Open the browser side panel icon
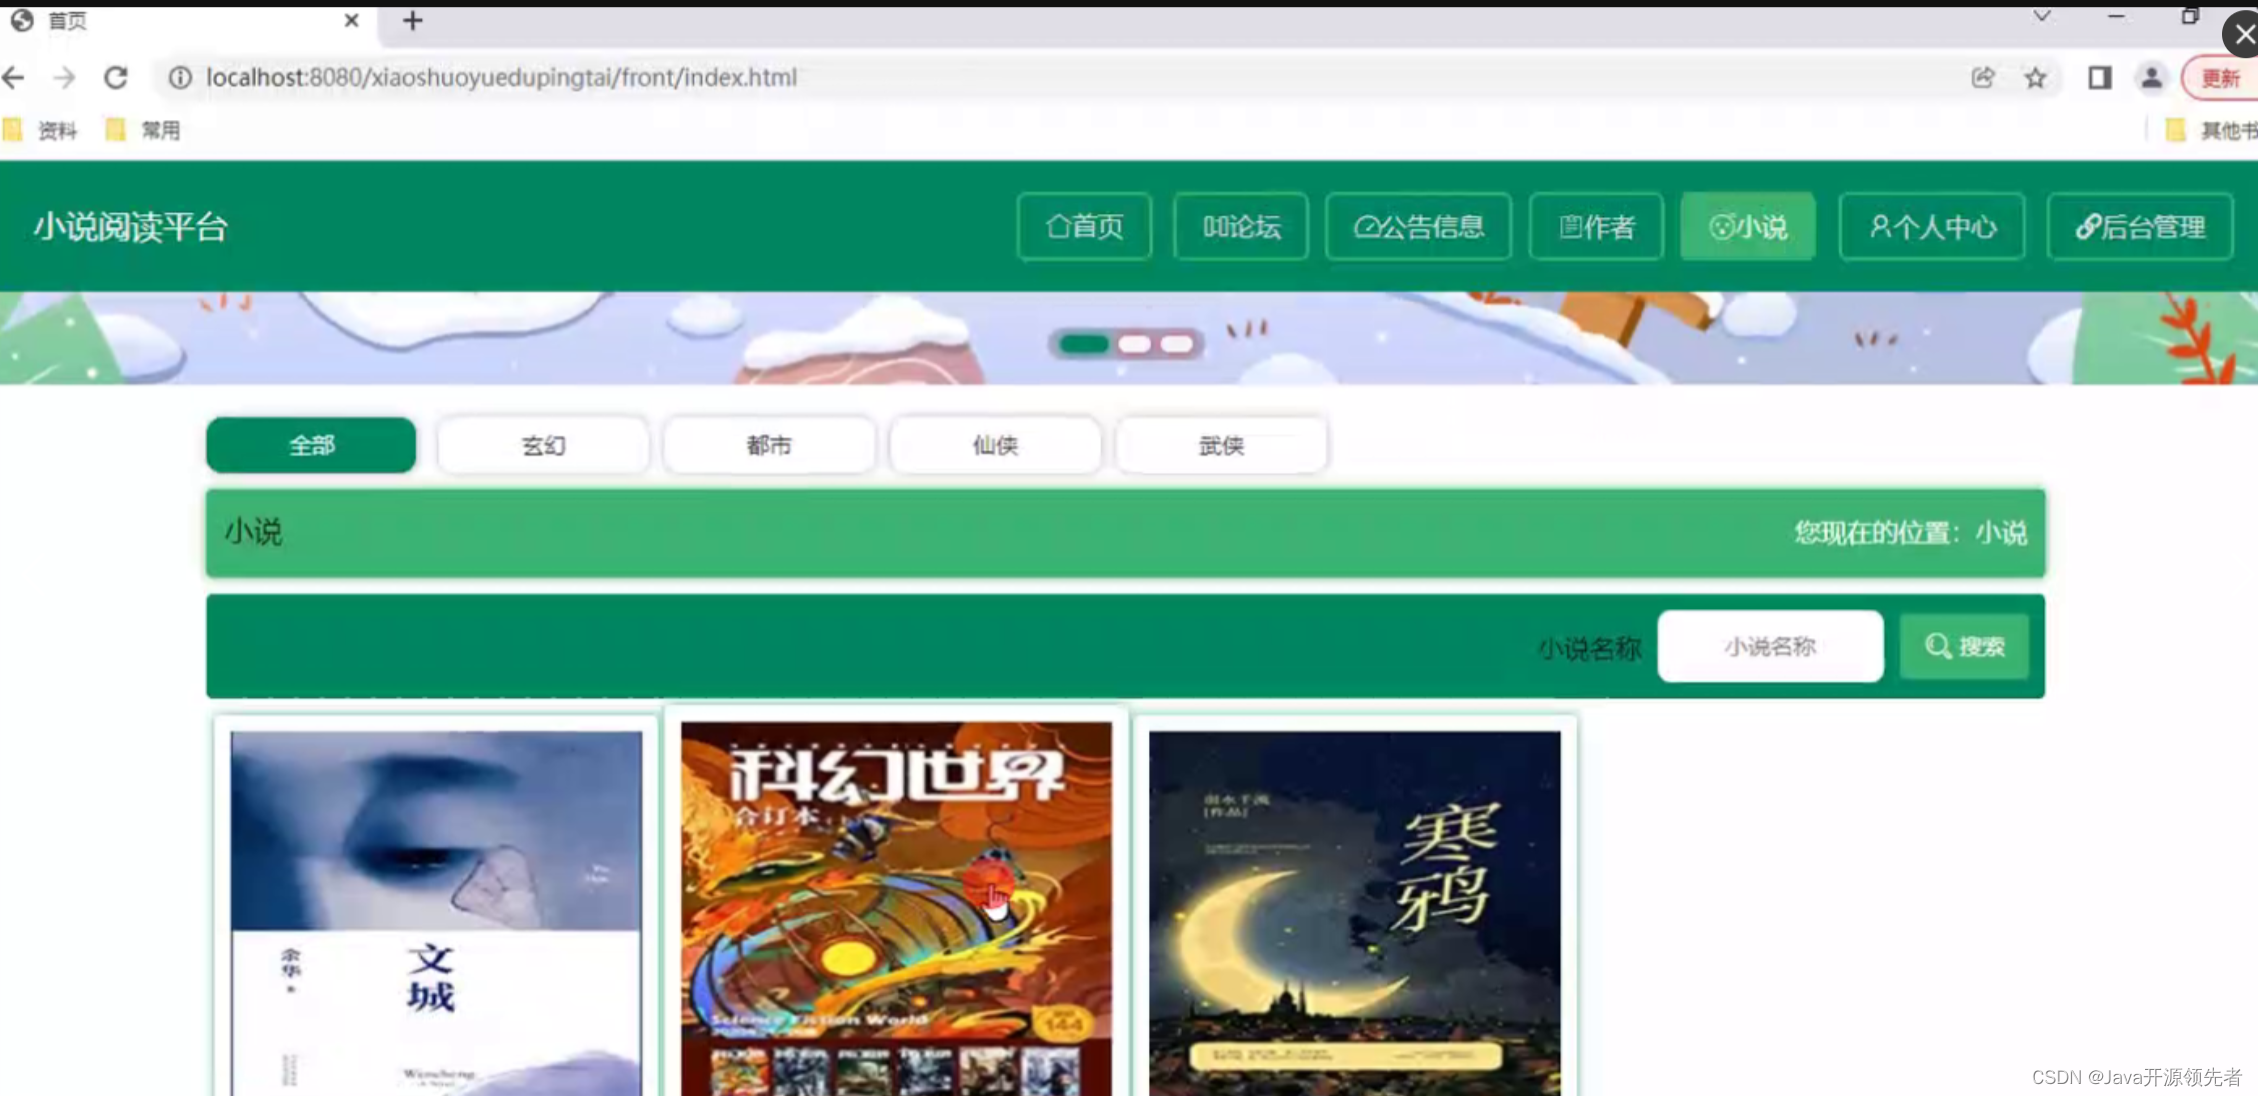This screenshot has width=2258, height=1096. tap(2099, 77)
